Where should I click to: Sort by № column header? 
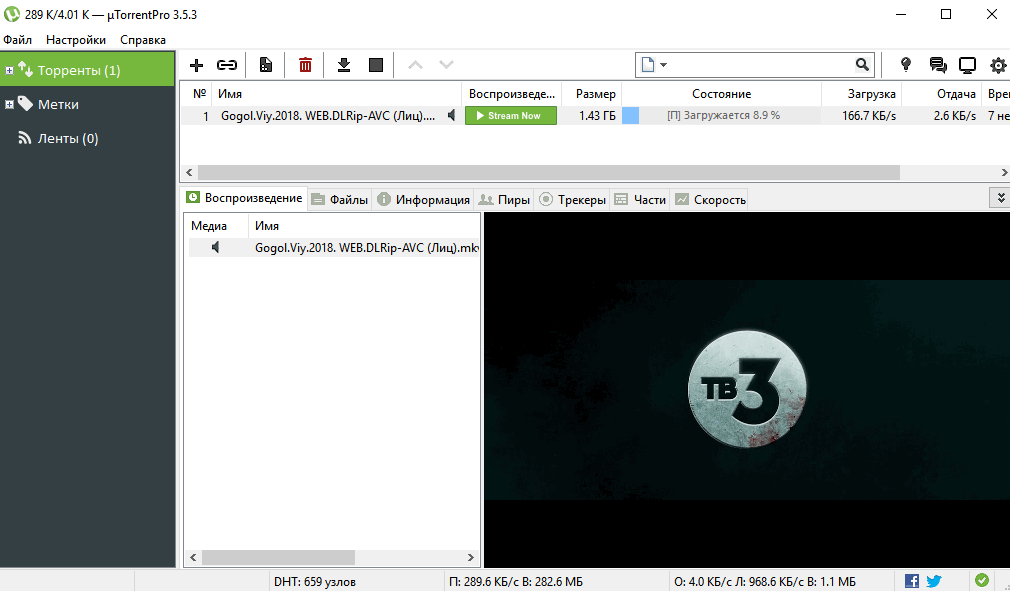[196, 94]
